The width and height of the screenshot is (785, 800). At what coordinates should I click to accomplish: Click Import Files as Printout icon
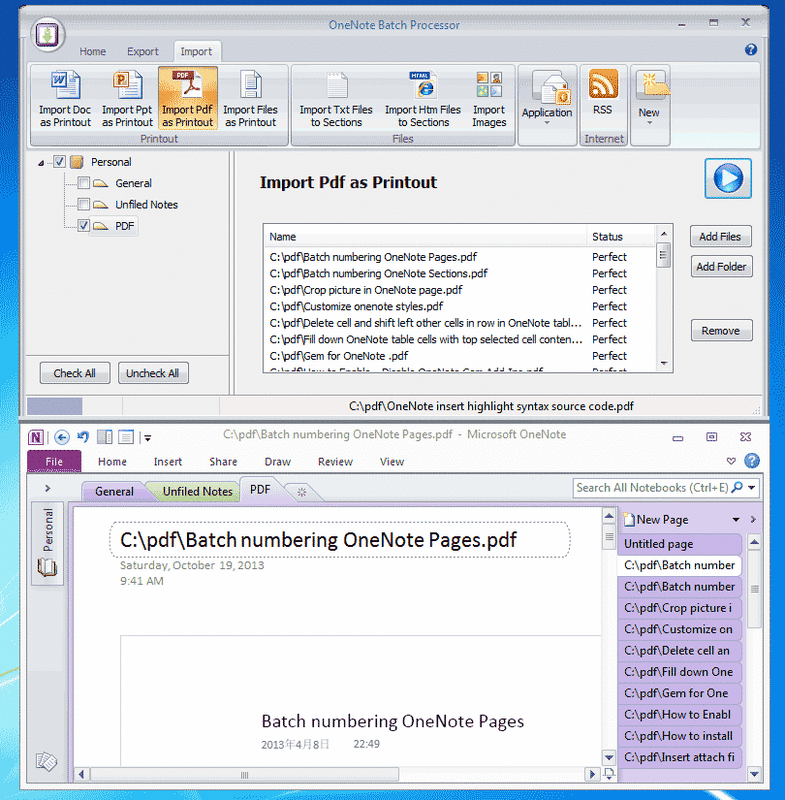tap(250, 99)
